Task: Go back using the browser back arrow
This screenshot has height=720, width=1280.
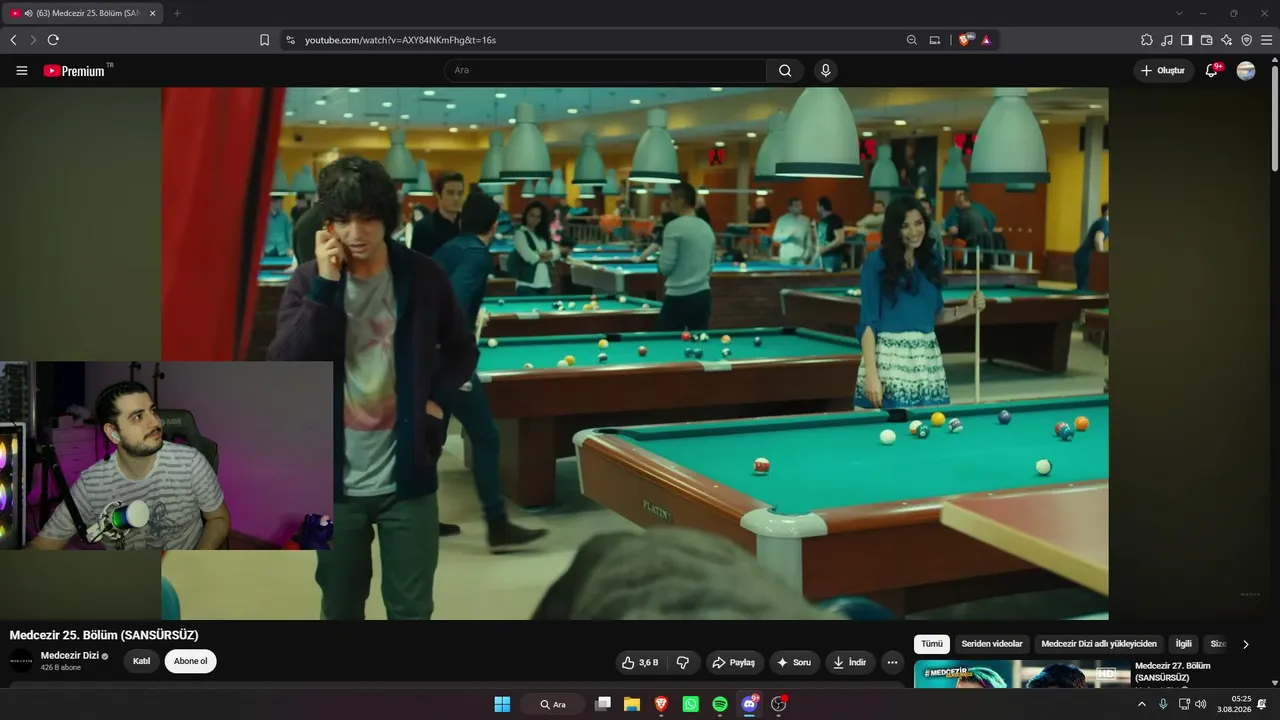Action: point(13,40)
